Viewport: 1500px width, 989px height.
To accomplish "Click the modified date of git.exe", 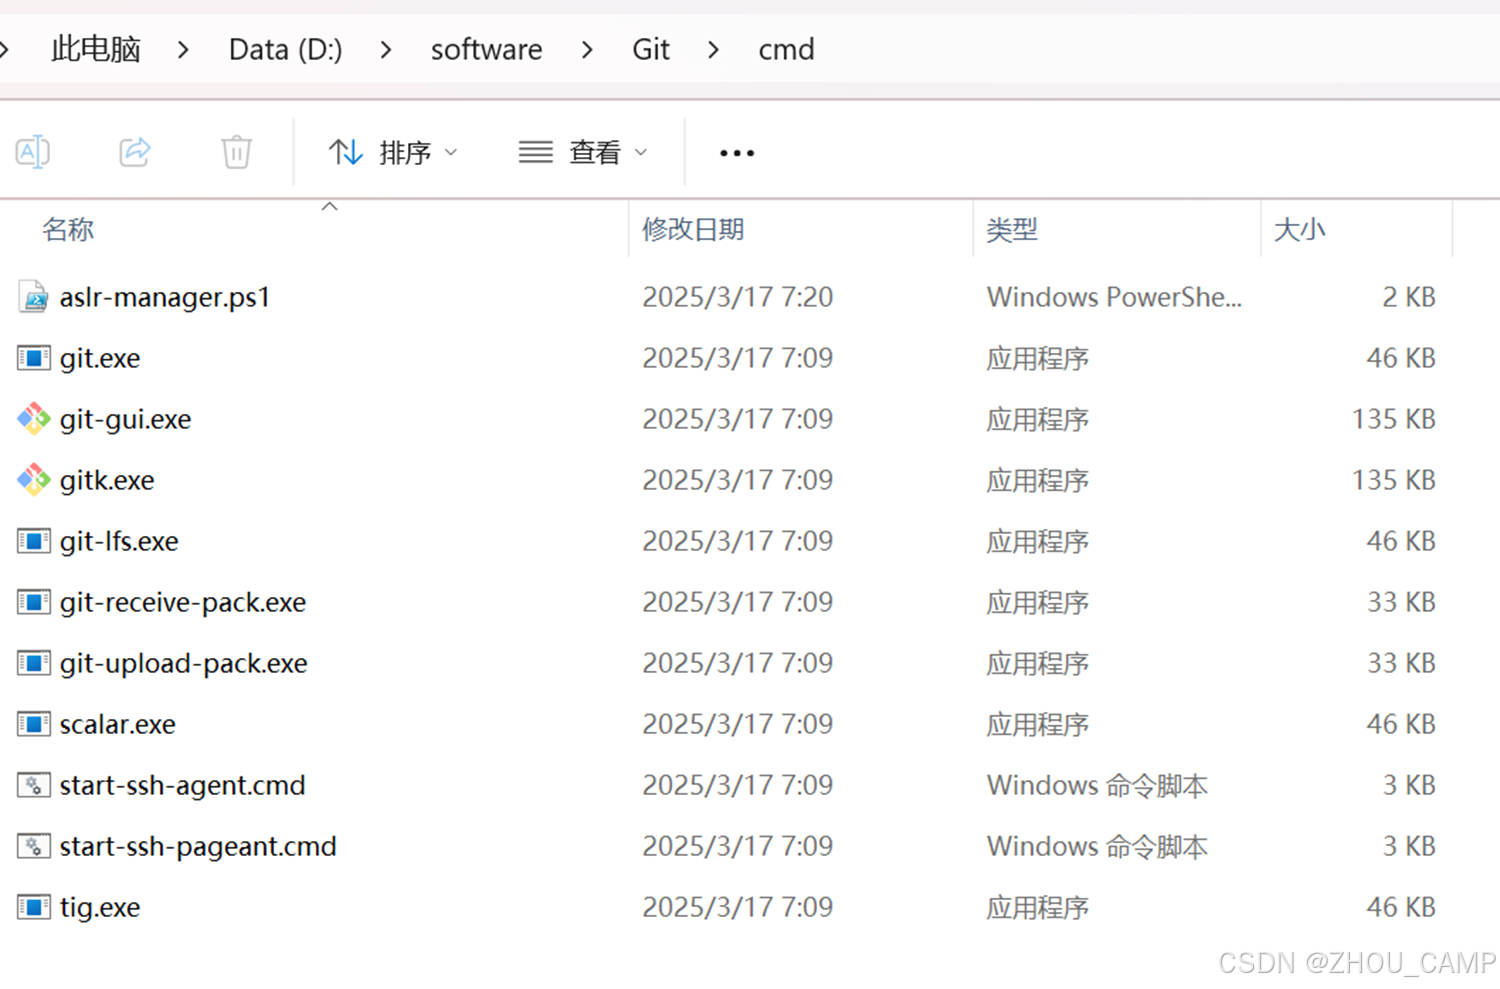I will tap(737, 358).
